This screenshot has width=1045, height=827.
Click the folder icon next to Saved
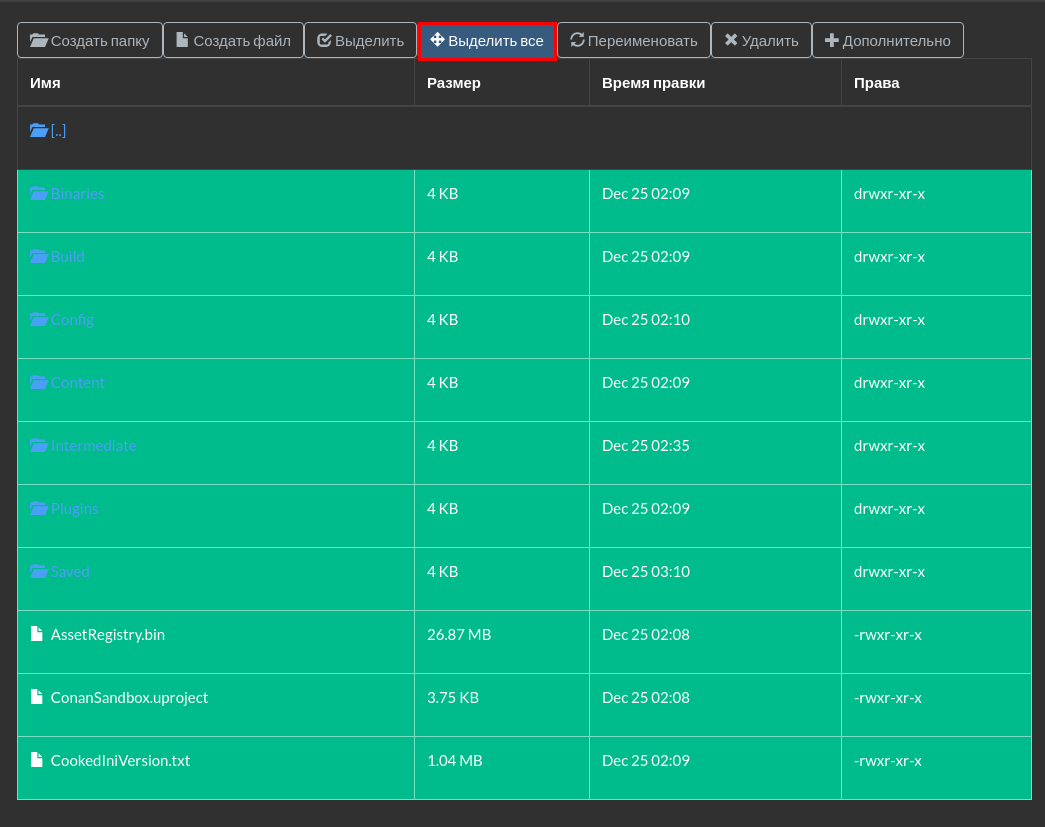[x=39, y=571]
